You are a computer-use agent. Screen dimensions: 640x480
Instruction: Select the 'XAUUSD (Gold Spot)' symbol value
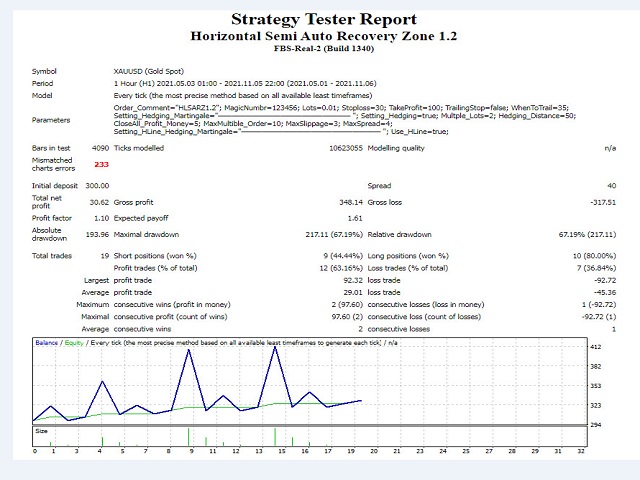149,71
